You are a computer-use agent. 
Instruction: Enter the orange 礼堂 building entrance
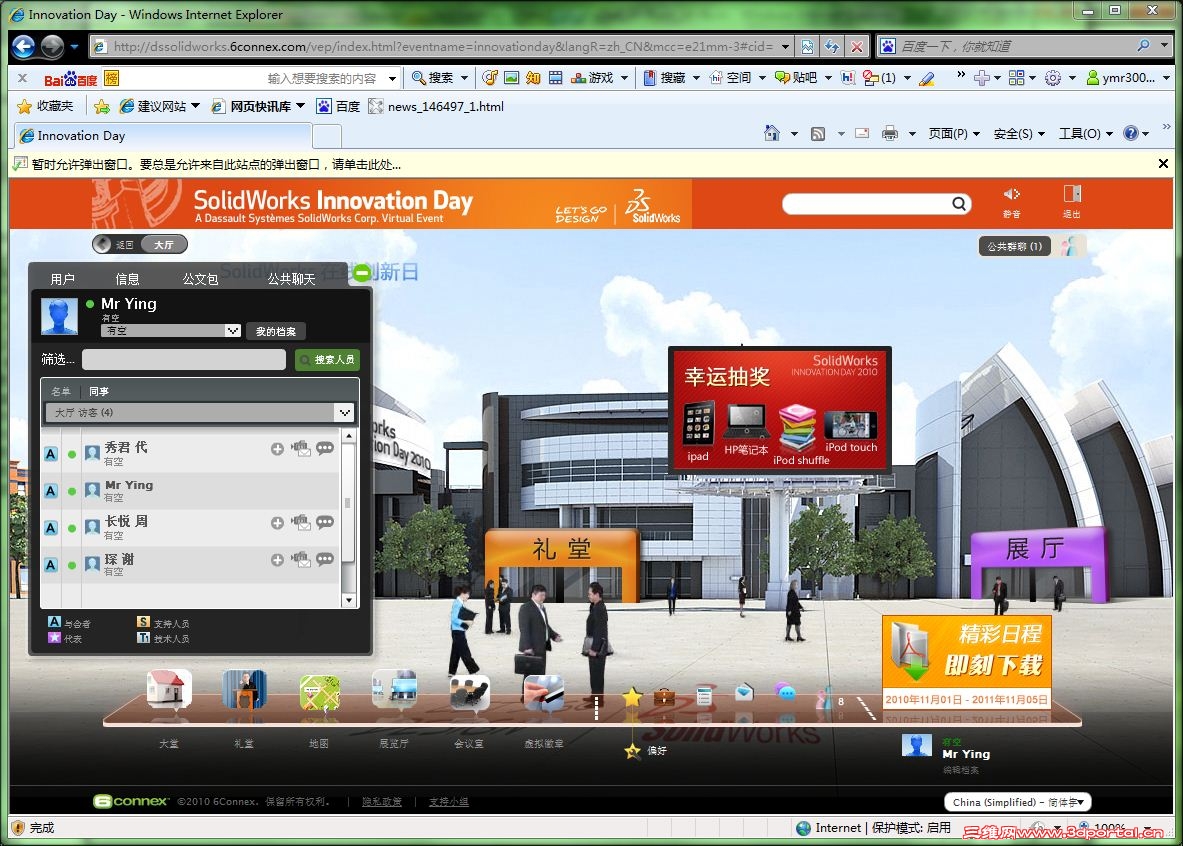click(562, 565)
